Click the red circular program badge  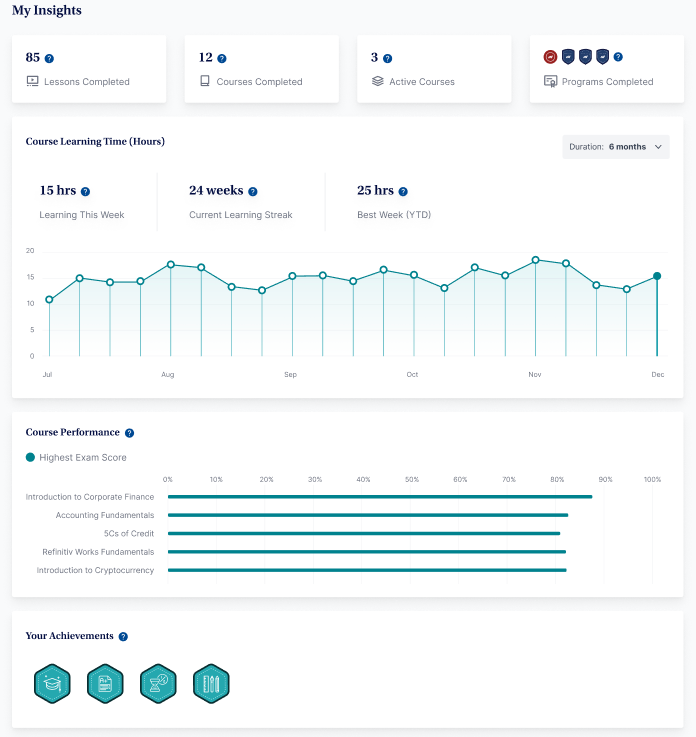550,57
